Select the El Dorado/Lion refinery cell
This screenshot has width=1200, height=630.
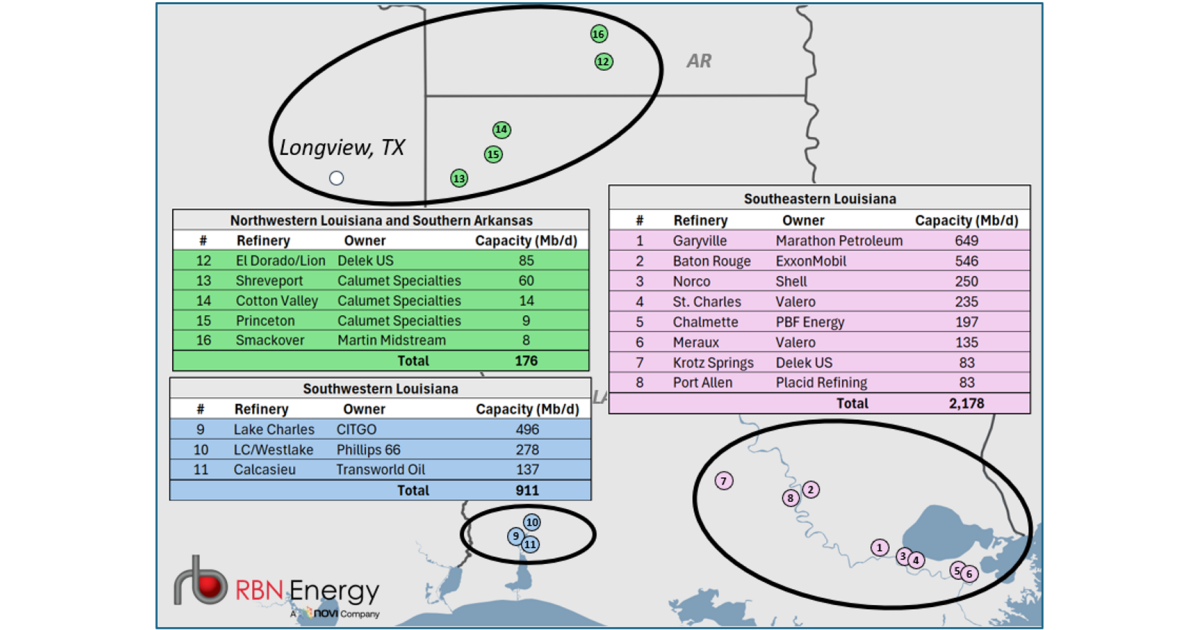point(281,260)
